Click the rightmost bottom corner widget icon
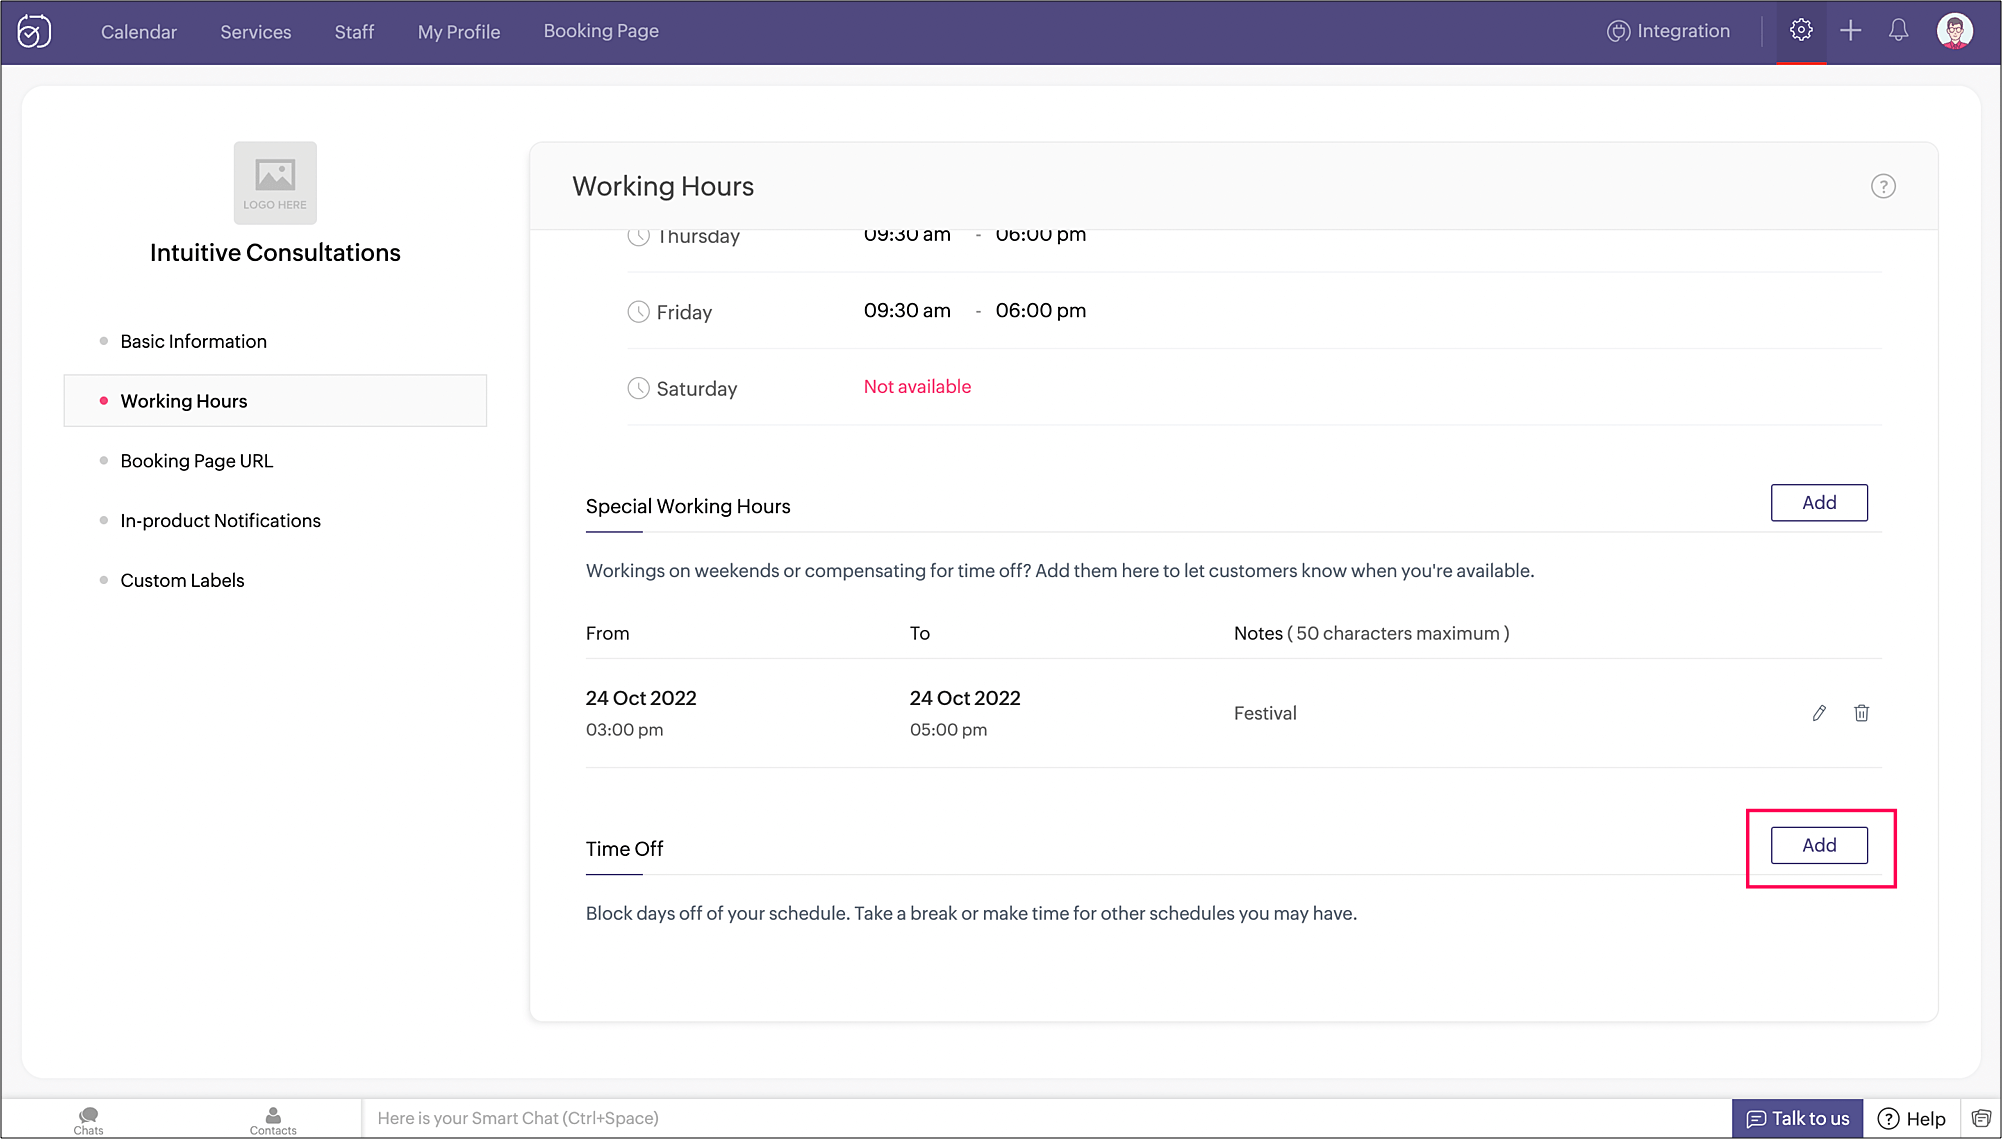Viewport: 2002px width, 1139px height. pos(1981,1118)
